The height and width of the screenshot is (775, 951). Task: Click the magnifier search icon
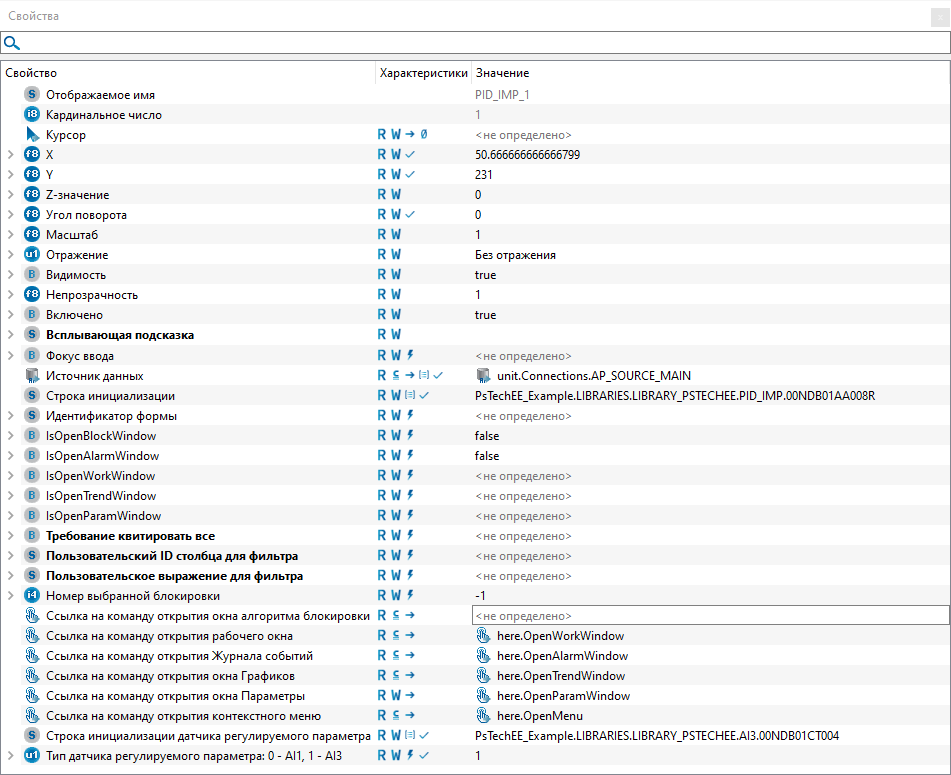point(12,43)
